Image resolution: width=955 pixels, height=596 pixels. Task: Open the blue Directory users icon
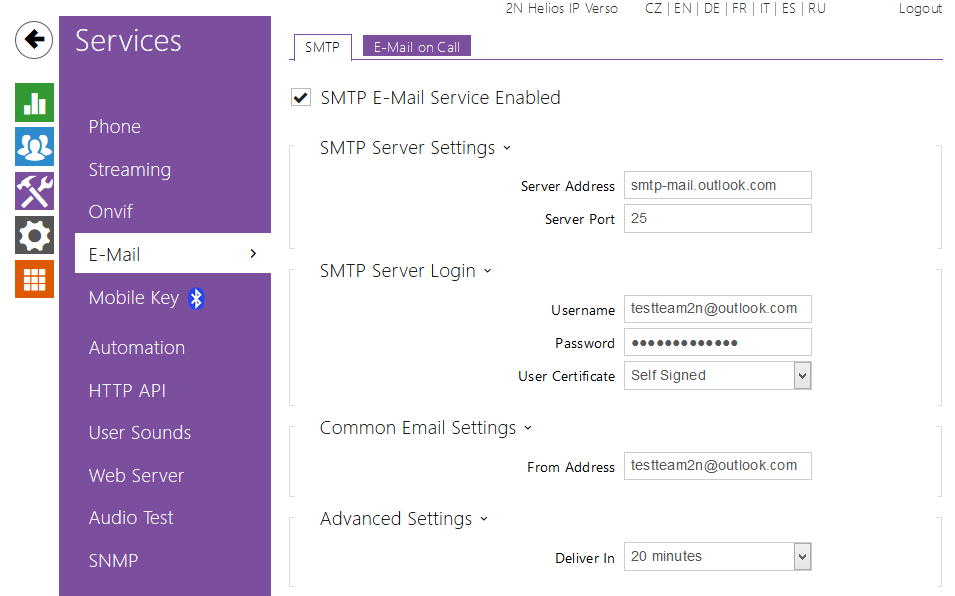coord(34,146)
